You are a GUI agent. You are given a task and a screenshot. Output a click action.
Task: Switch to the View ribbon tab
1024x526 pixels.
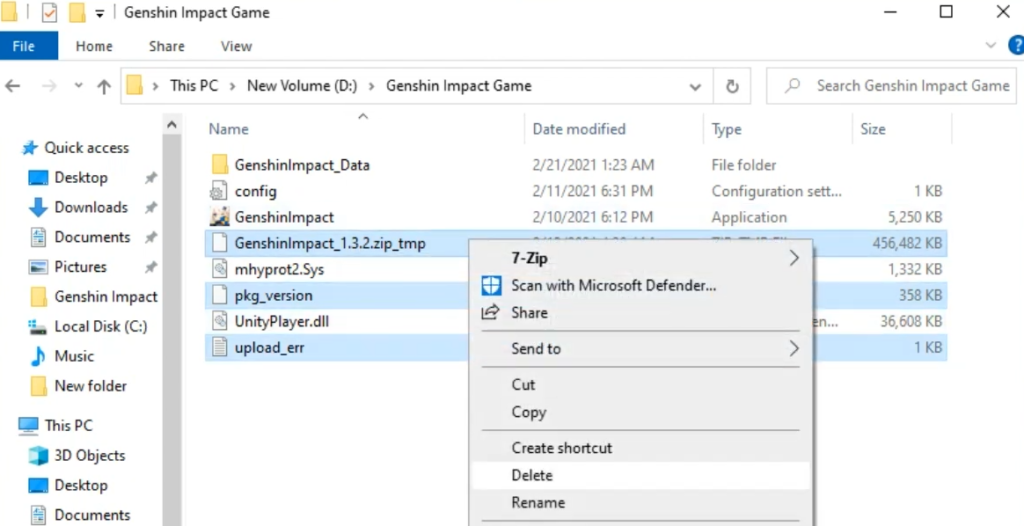pyautogui.click(x=236, y=46)
